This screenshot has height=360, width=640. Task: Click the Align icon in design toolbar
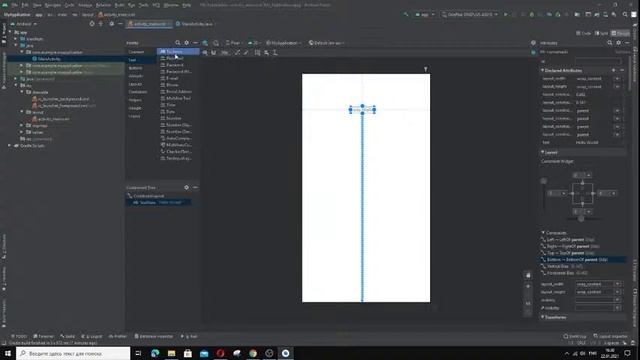pyautogui.click(x=266, y=53)
